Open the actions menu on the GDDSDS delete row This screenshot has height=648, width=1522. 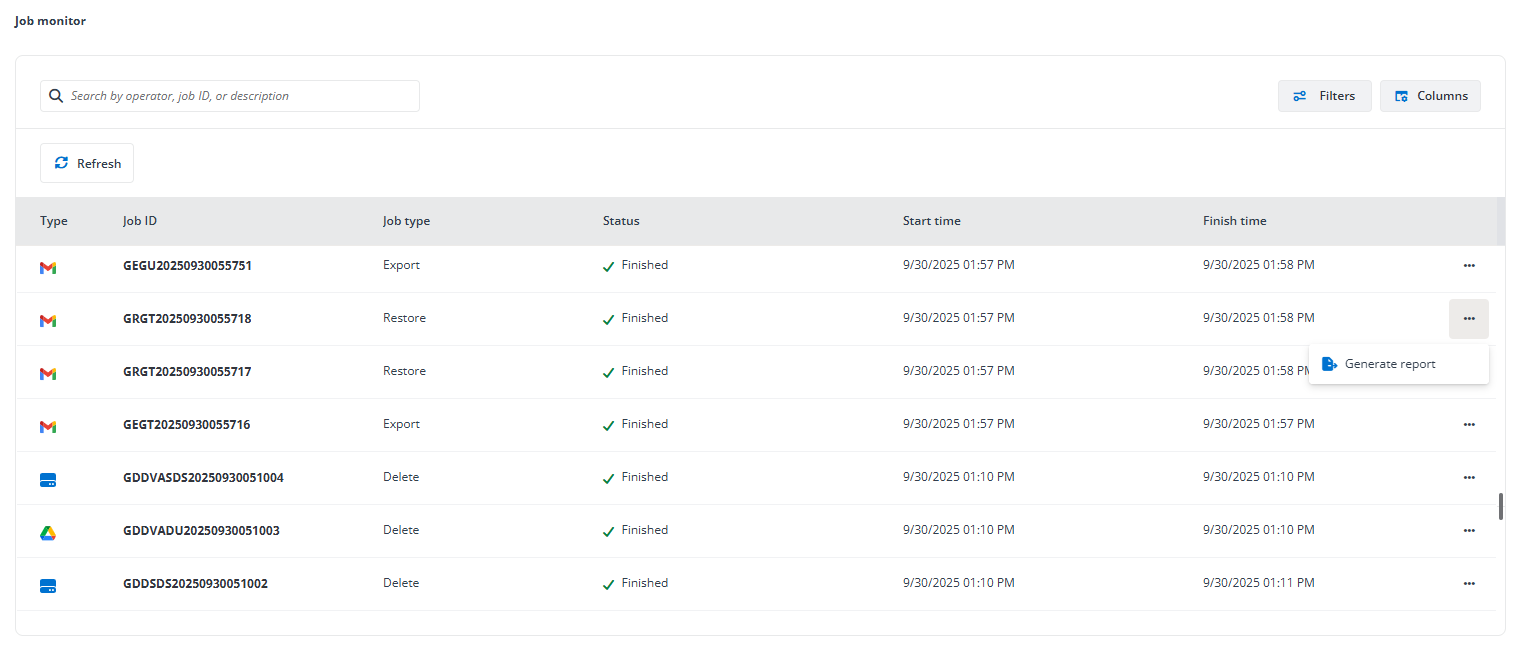click(1469, 583)
